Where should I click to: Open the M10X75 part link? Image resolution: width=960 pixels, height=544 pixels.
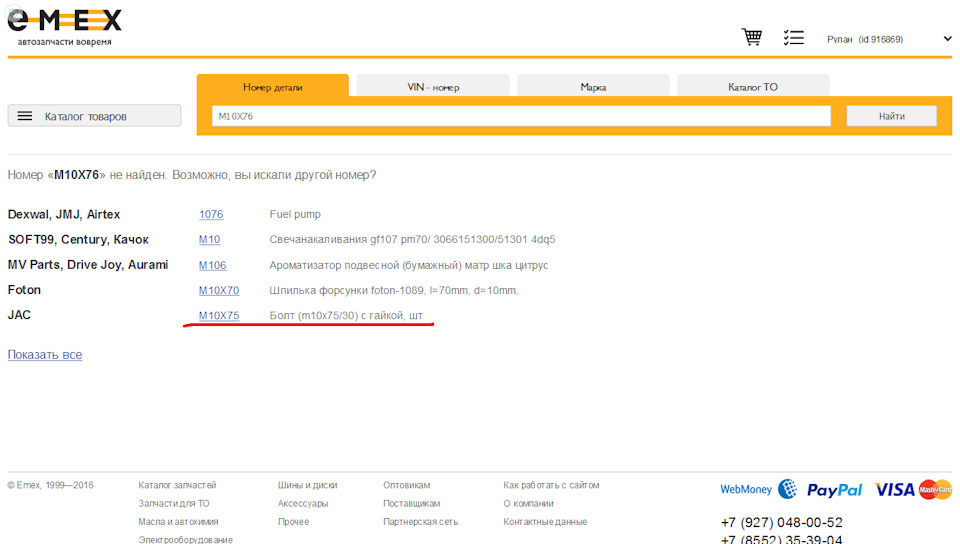point(219,315)
